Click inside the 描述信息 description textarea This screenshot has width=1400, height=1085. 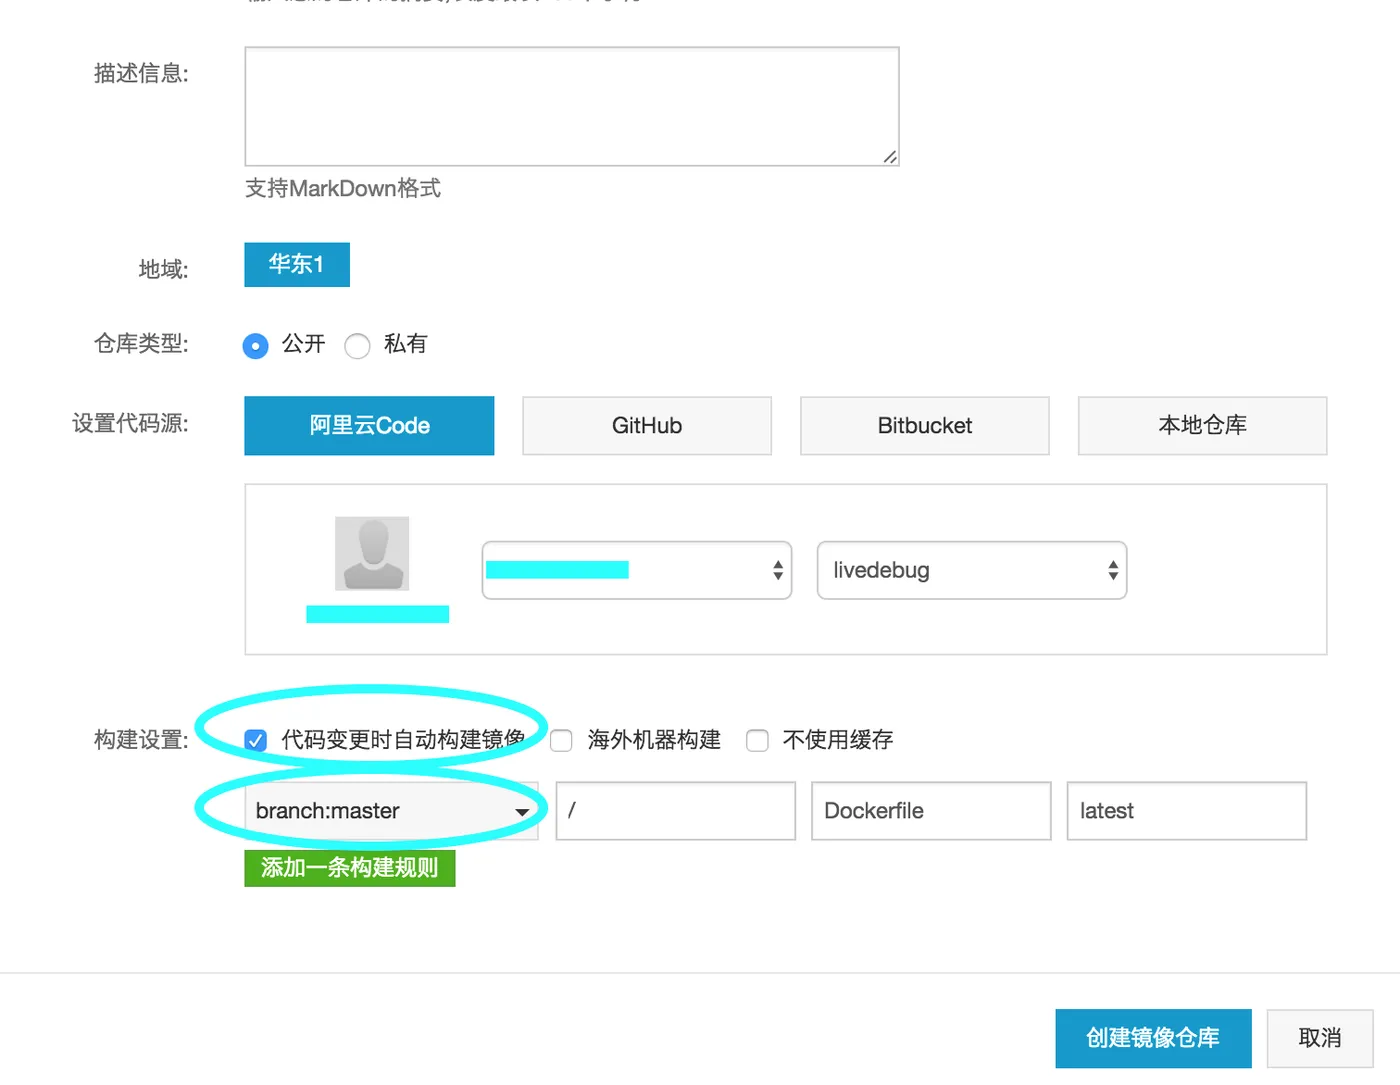point(571,105)
